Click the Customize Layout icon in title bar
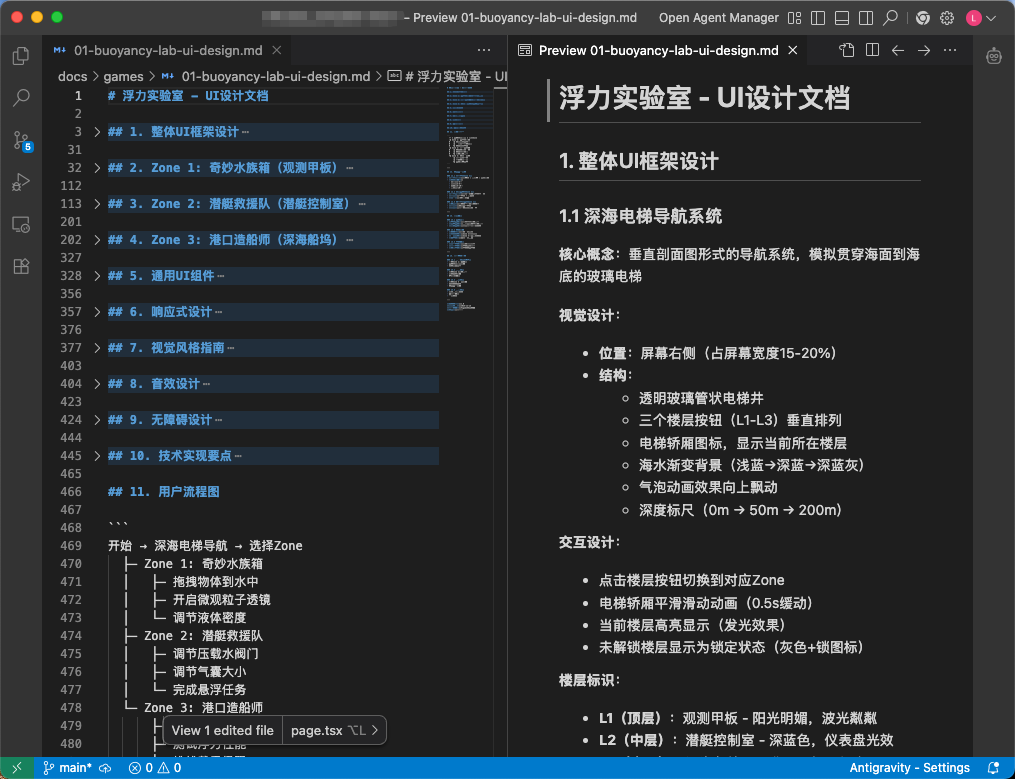Viewport: 1015px width, 779px height. click(794, 18)
